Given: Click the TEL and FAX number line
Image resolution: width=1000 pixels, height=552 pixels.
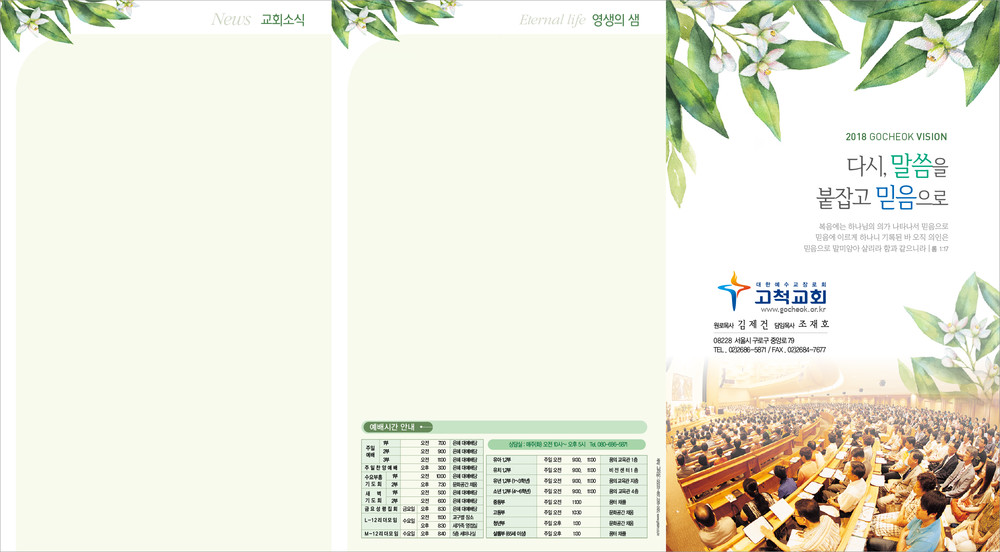Looking at the screenshot, I should coord(769,350).
